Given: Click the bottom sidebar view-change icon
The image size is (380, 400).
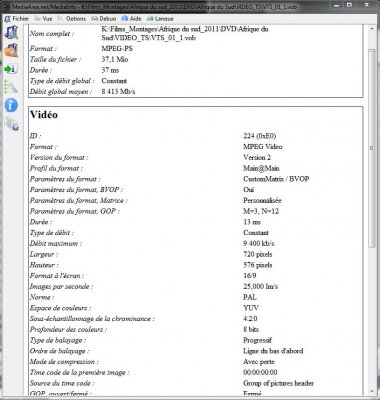Looking at the screenshot, I should click(11, 124).
